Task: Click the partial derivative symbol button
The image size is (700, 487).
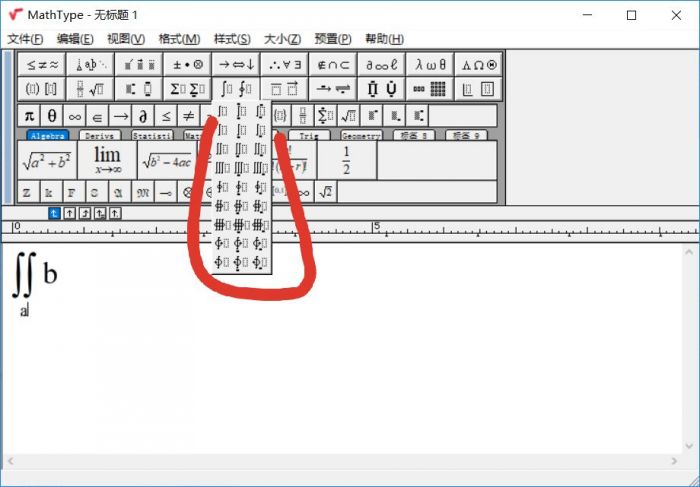Action: (143, 115)
